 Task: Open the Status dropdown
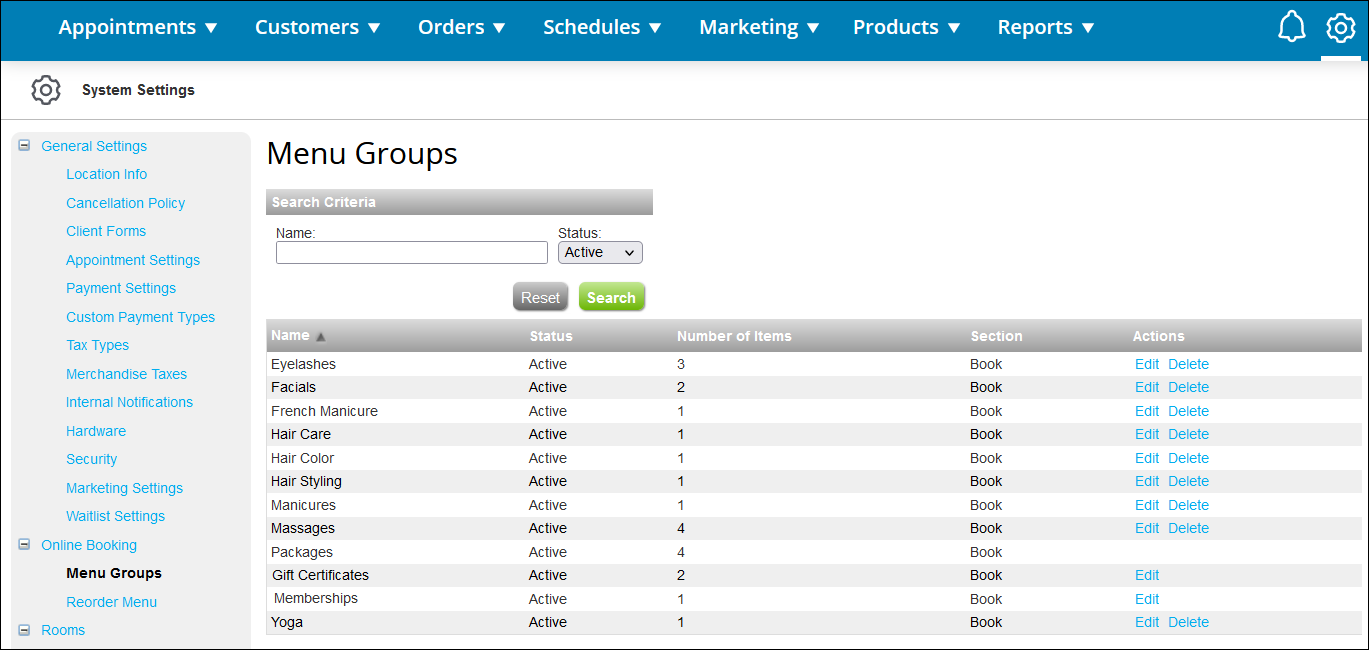pyautogui.click(x=600, y=252)
